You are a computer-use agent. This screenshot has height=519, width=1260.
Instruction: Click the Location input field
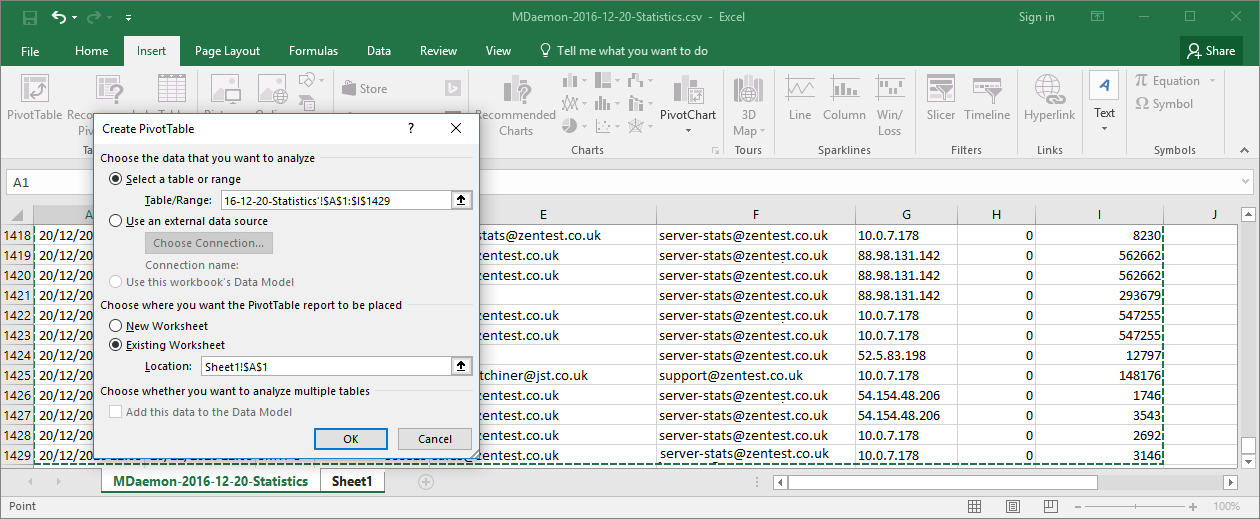(x=325, y=367)
